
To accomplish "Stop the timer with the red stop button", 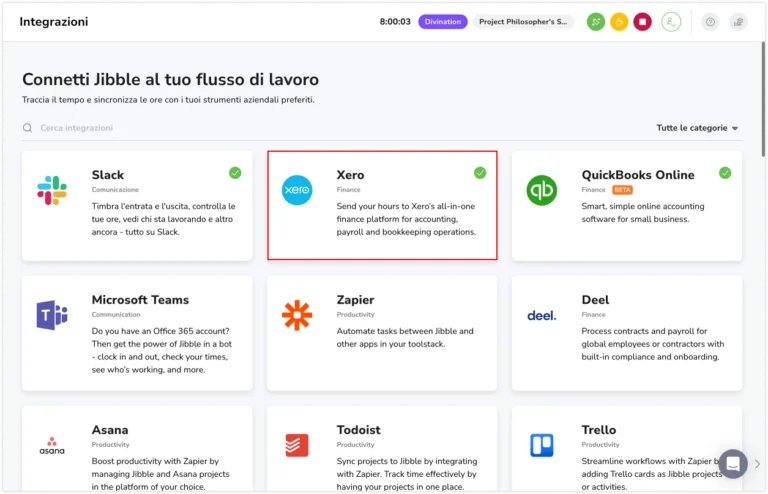I will pos(642,22).
